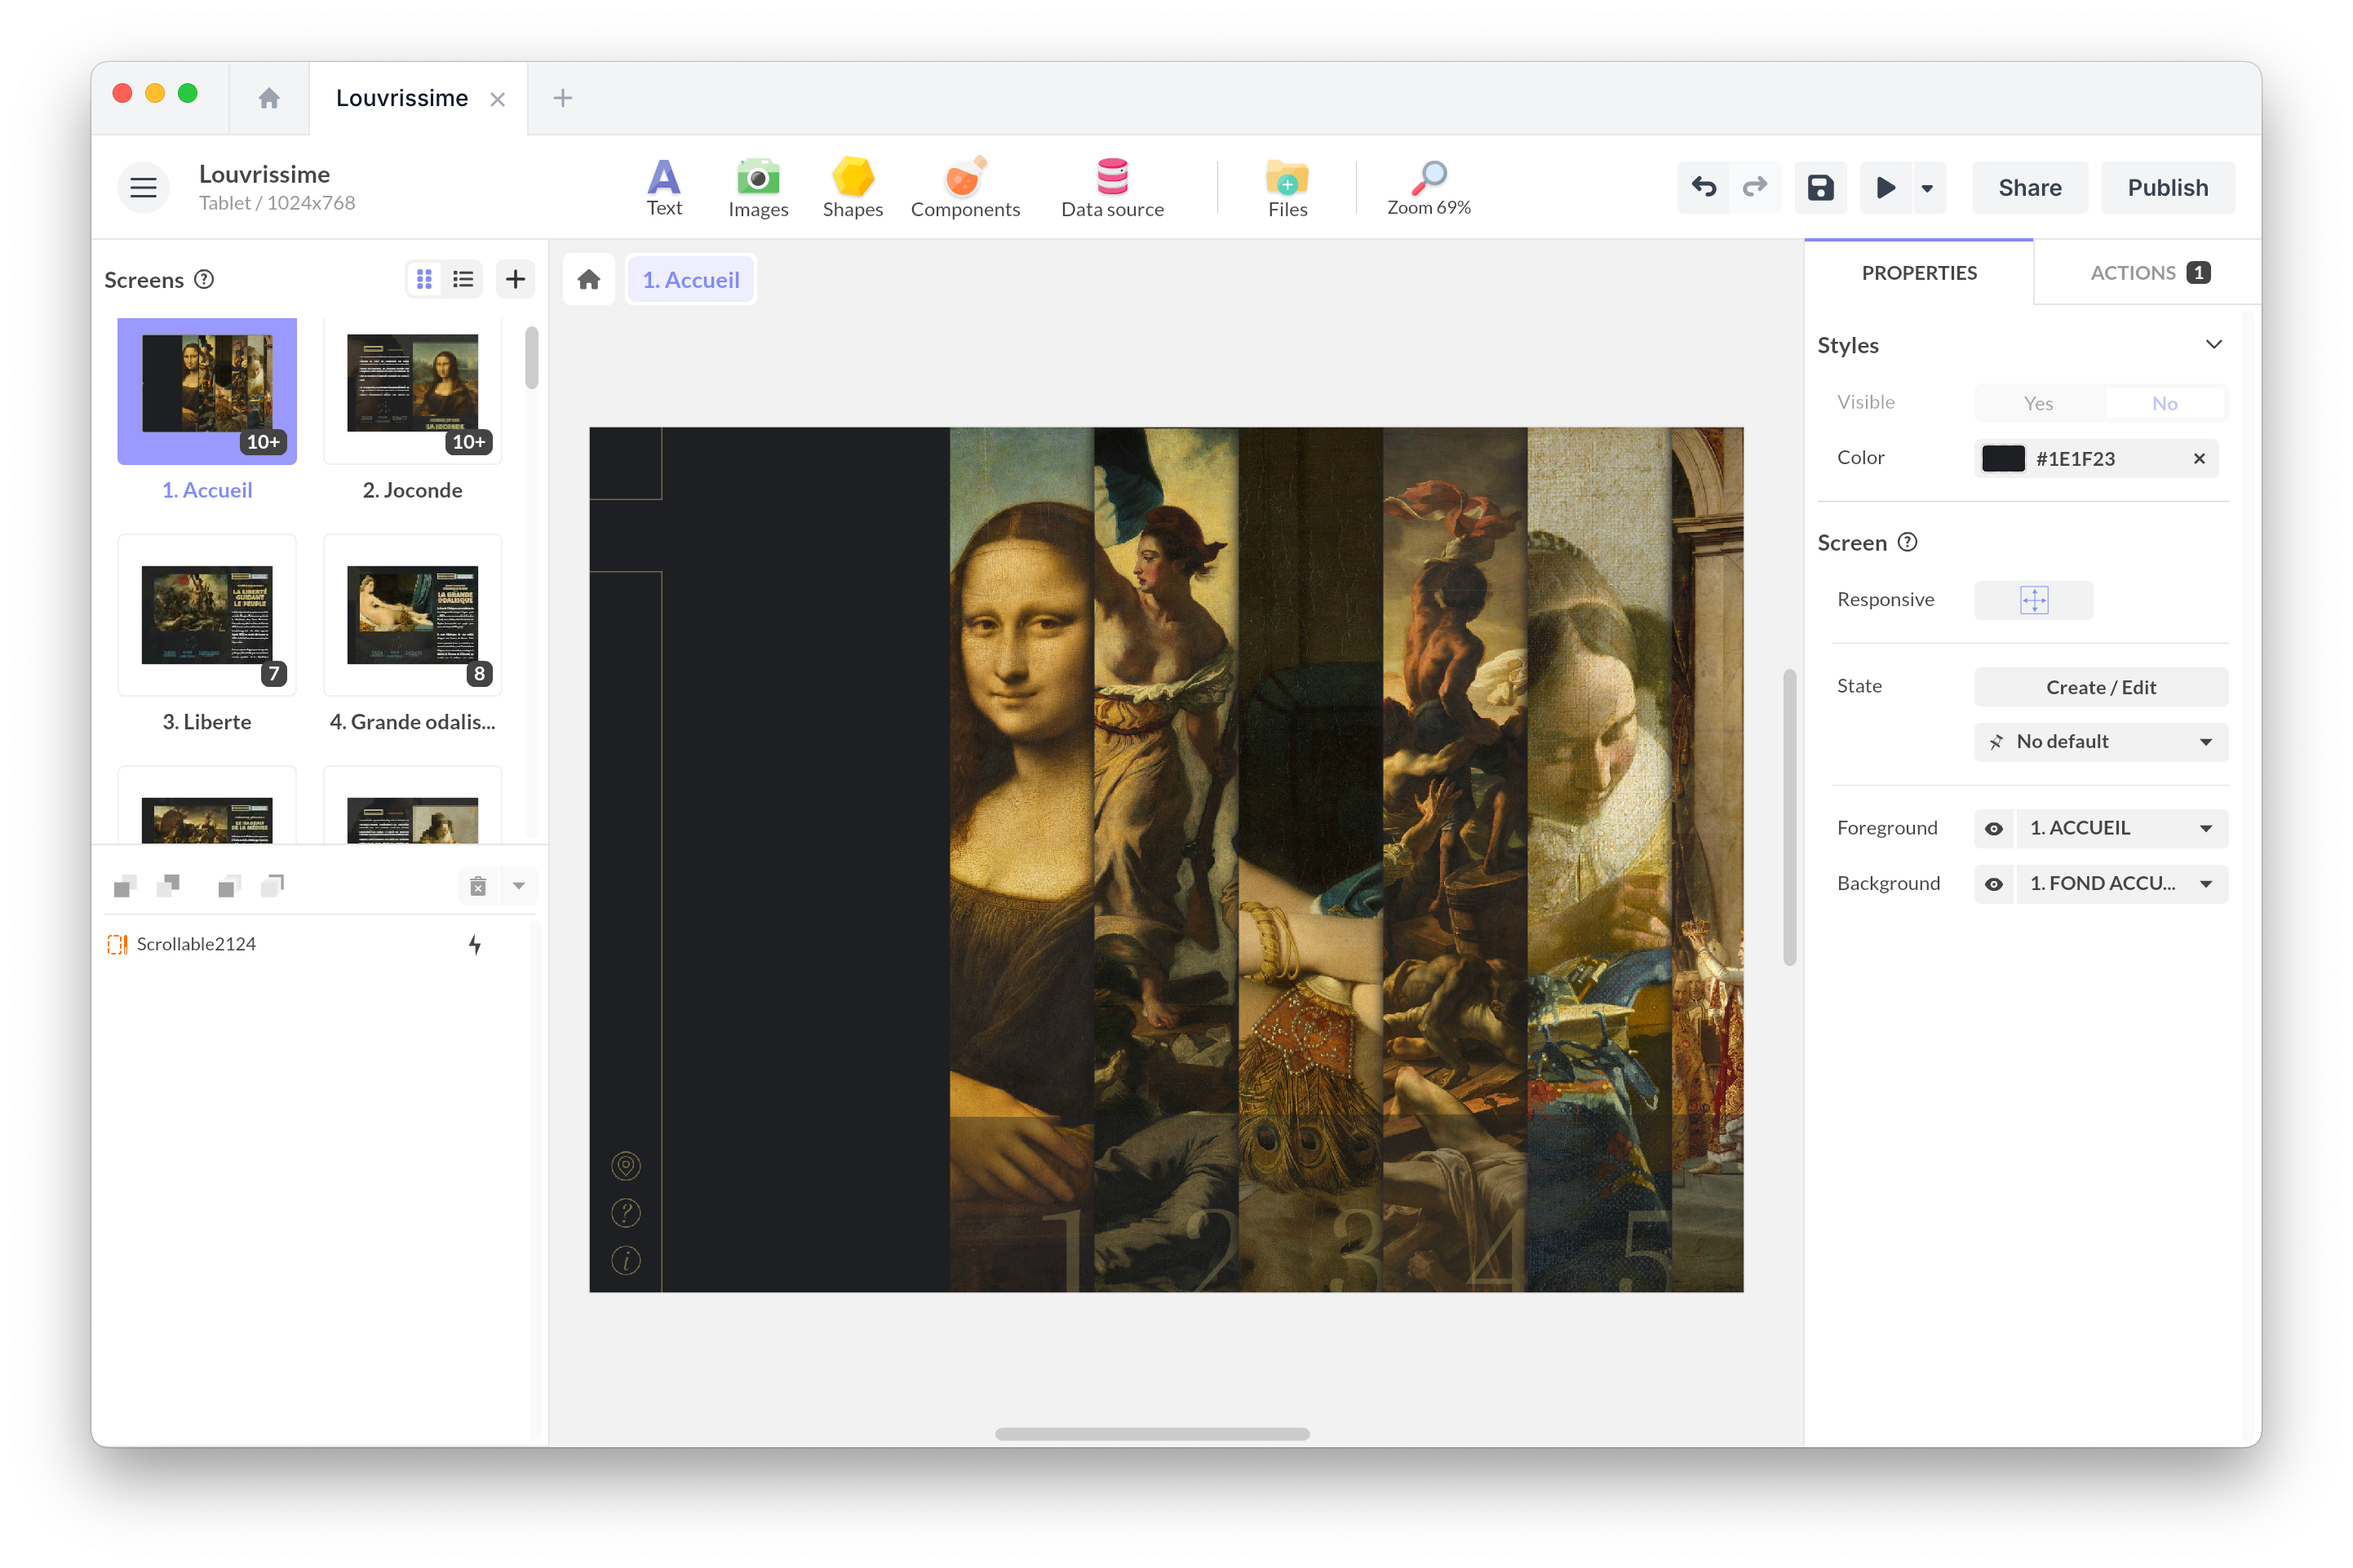Click the background color swatch
Viewport: 2353px width, 1568px height.
click(x=2001, y=457)
